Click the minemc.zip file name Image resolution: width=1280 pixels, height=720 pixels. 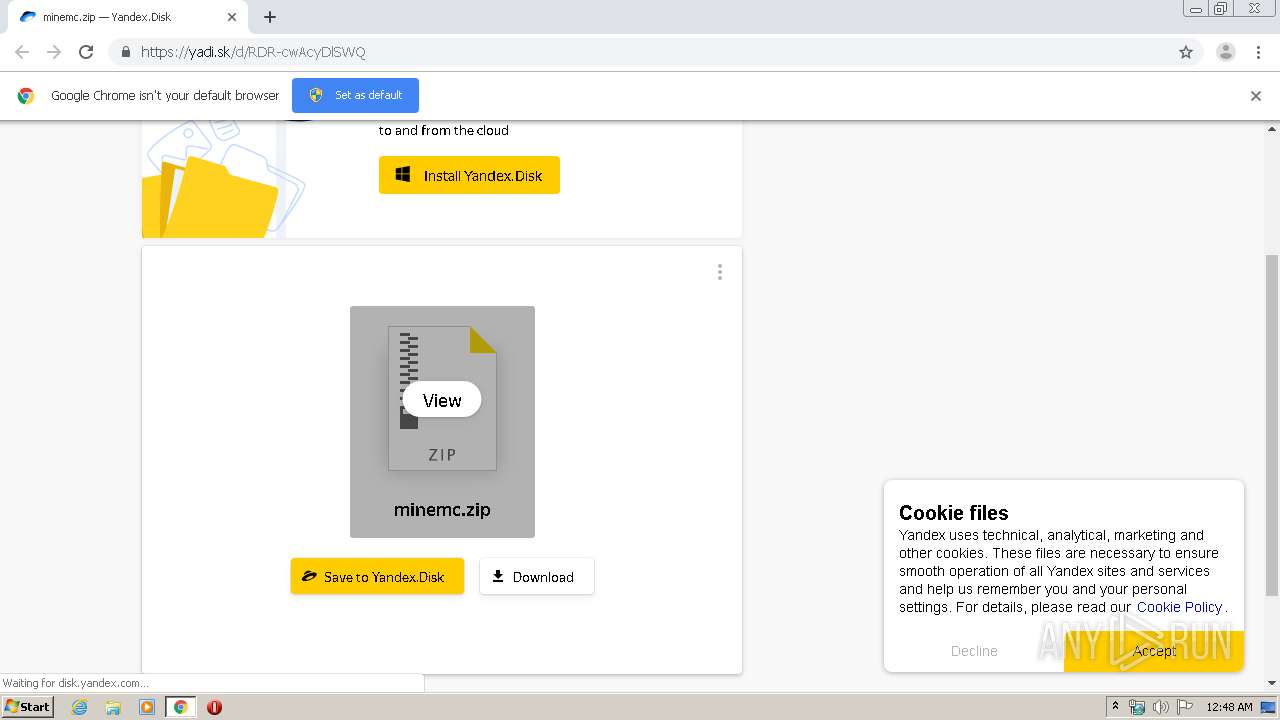442,509
